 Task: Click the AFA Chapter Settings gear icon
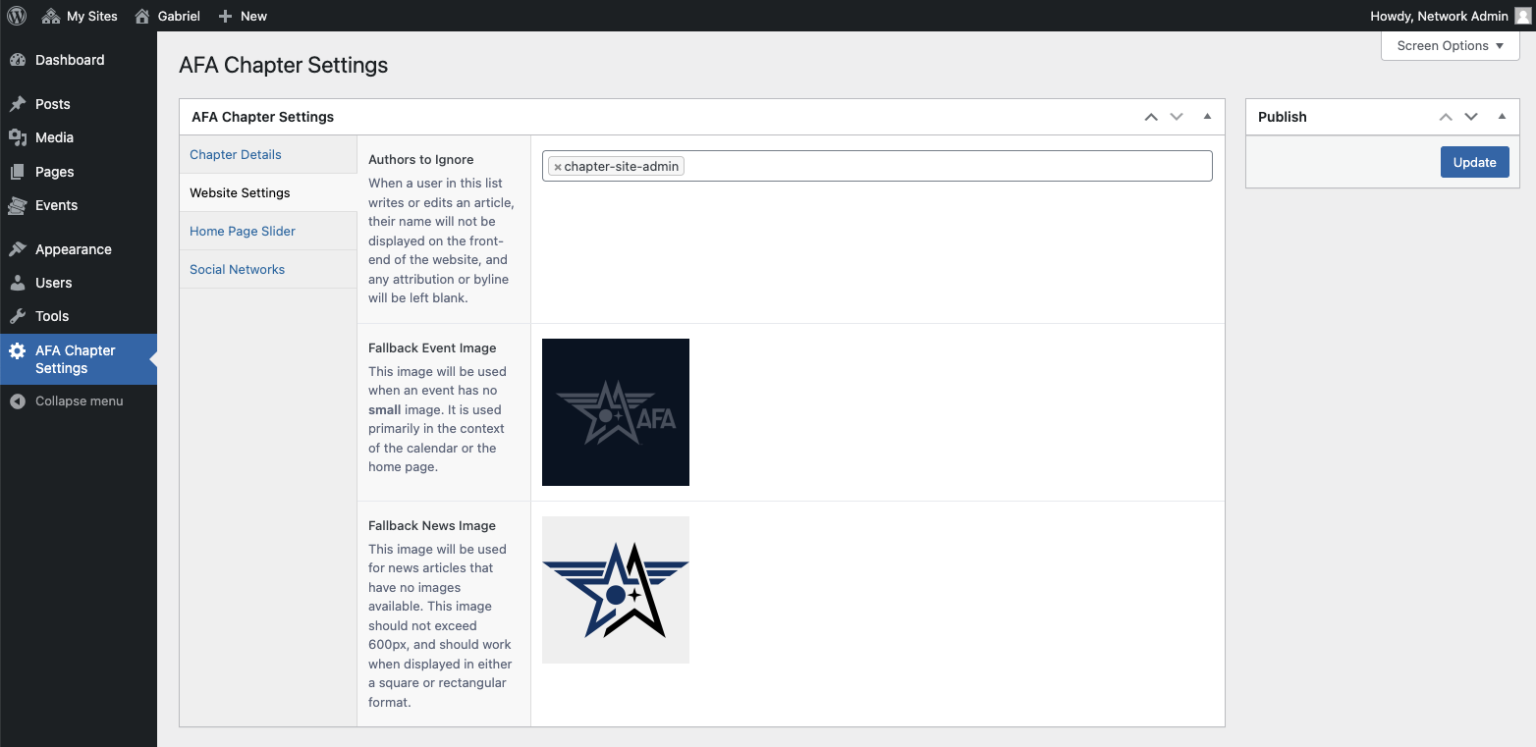tap(17, 351)
